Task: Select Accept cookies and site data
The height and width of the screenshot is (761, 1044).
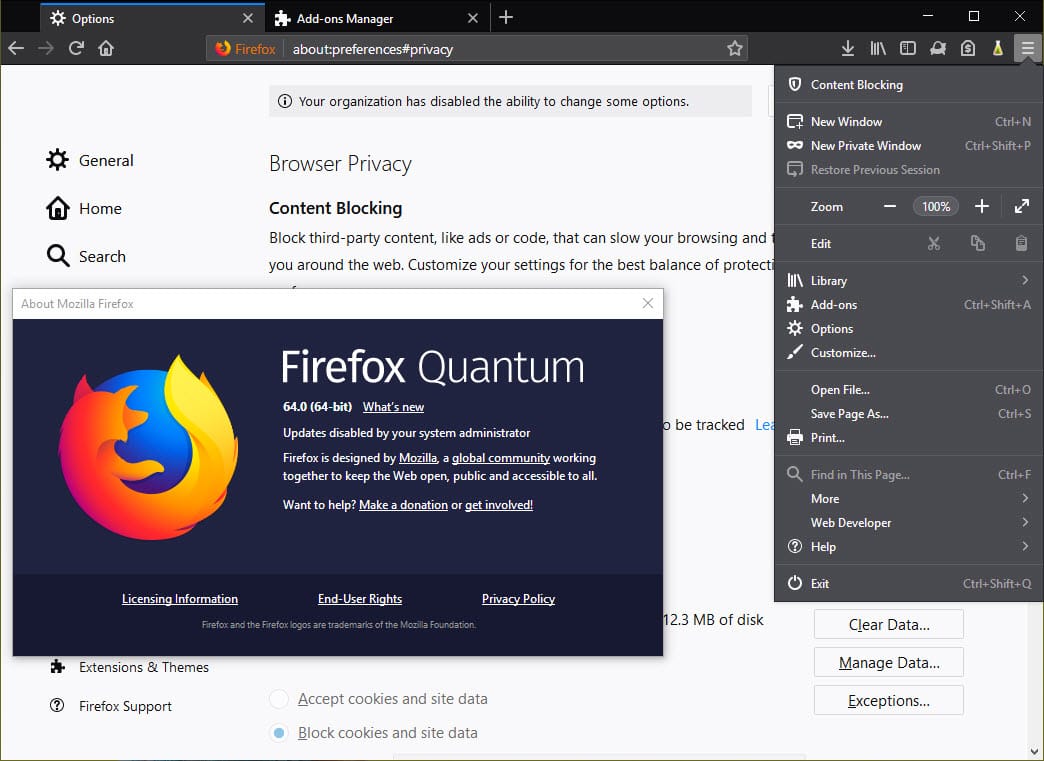Action: (x=278, y=699)
